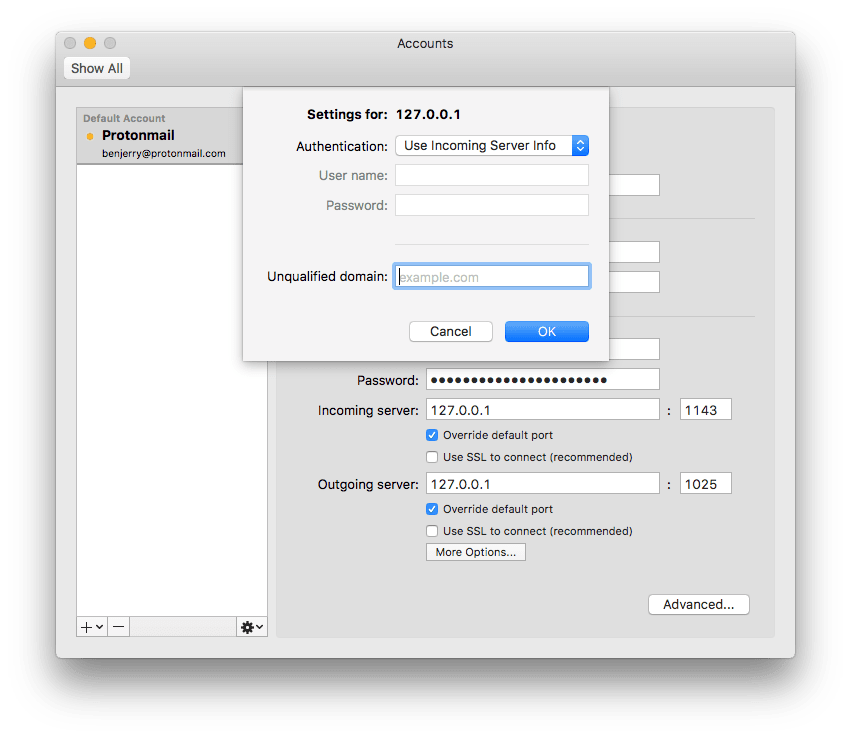Open the gear menu disclosure arrow
The width and height of the screenshot is (851, 738).
pos(258,627)
